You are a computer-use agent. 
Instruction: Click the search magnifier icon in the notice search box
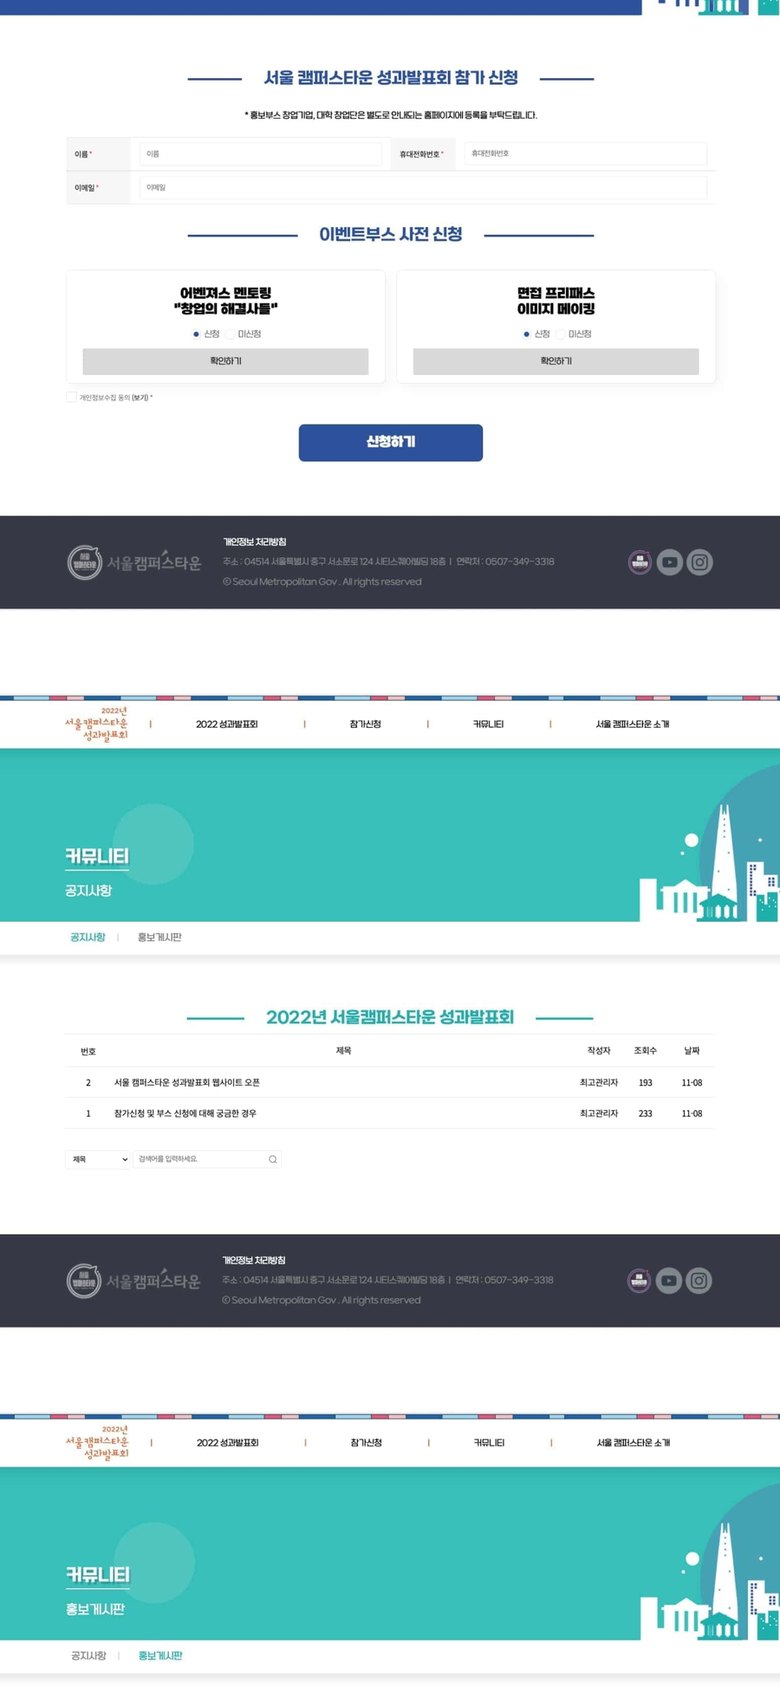(x=272, y=1159)
